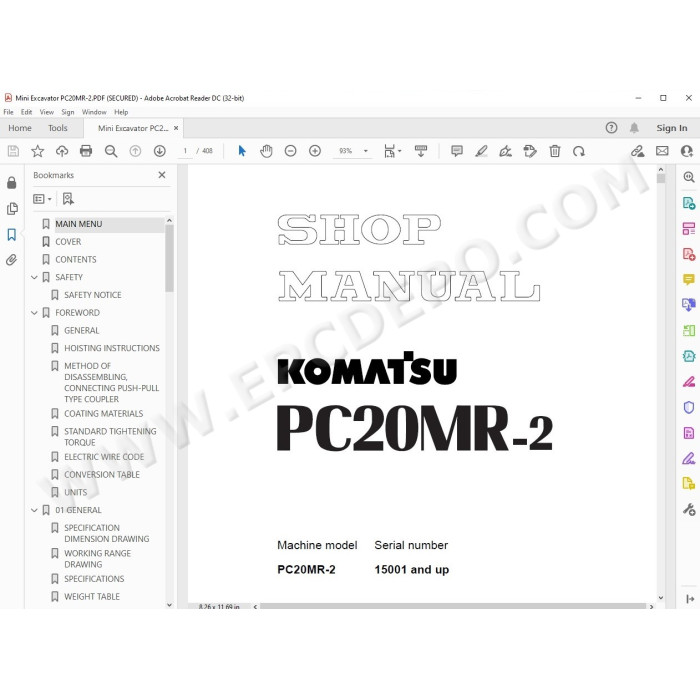Screen dimensions: 700x700
Task: Open the Find text magnifier
Action: click(111, 151)
